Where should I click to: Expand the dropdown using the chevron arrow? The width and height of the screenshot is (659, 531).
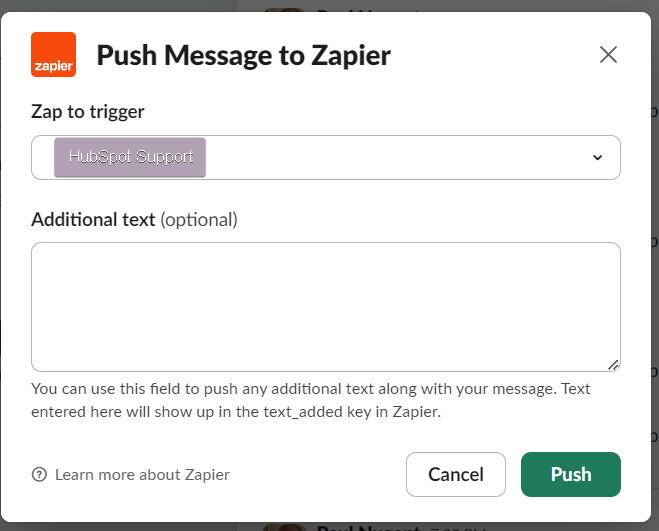coord(598,158)
